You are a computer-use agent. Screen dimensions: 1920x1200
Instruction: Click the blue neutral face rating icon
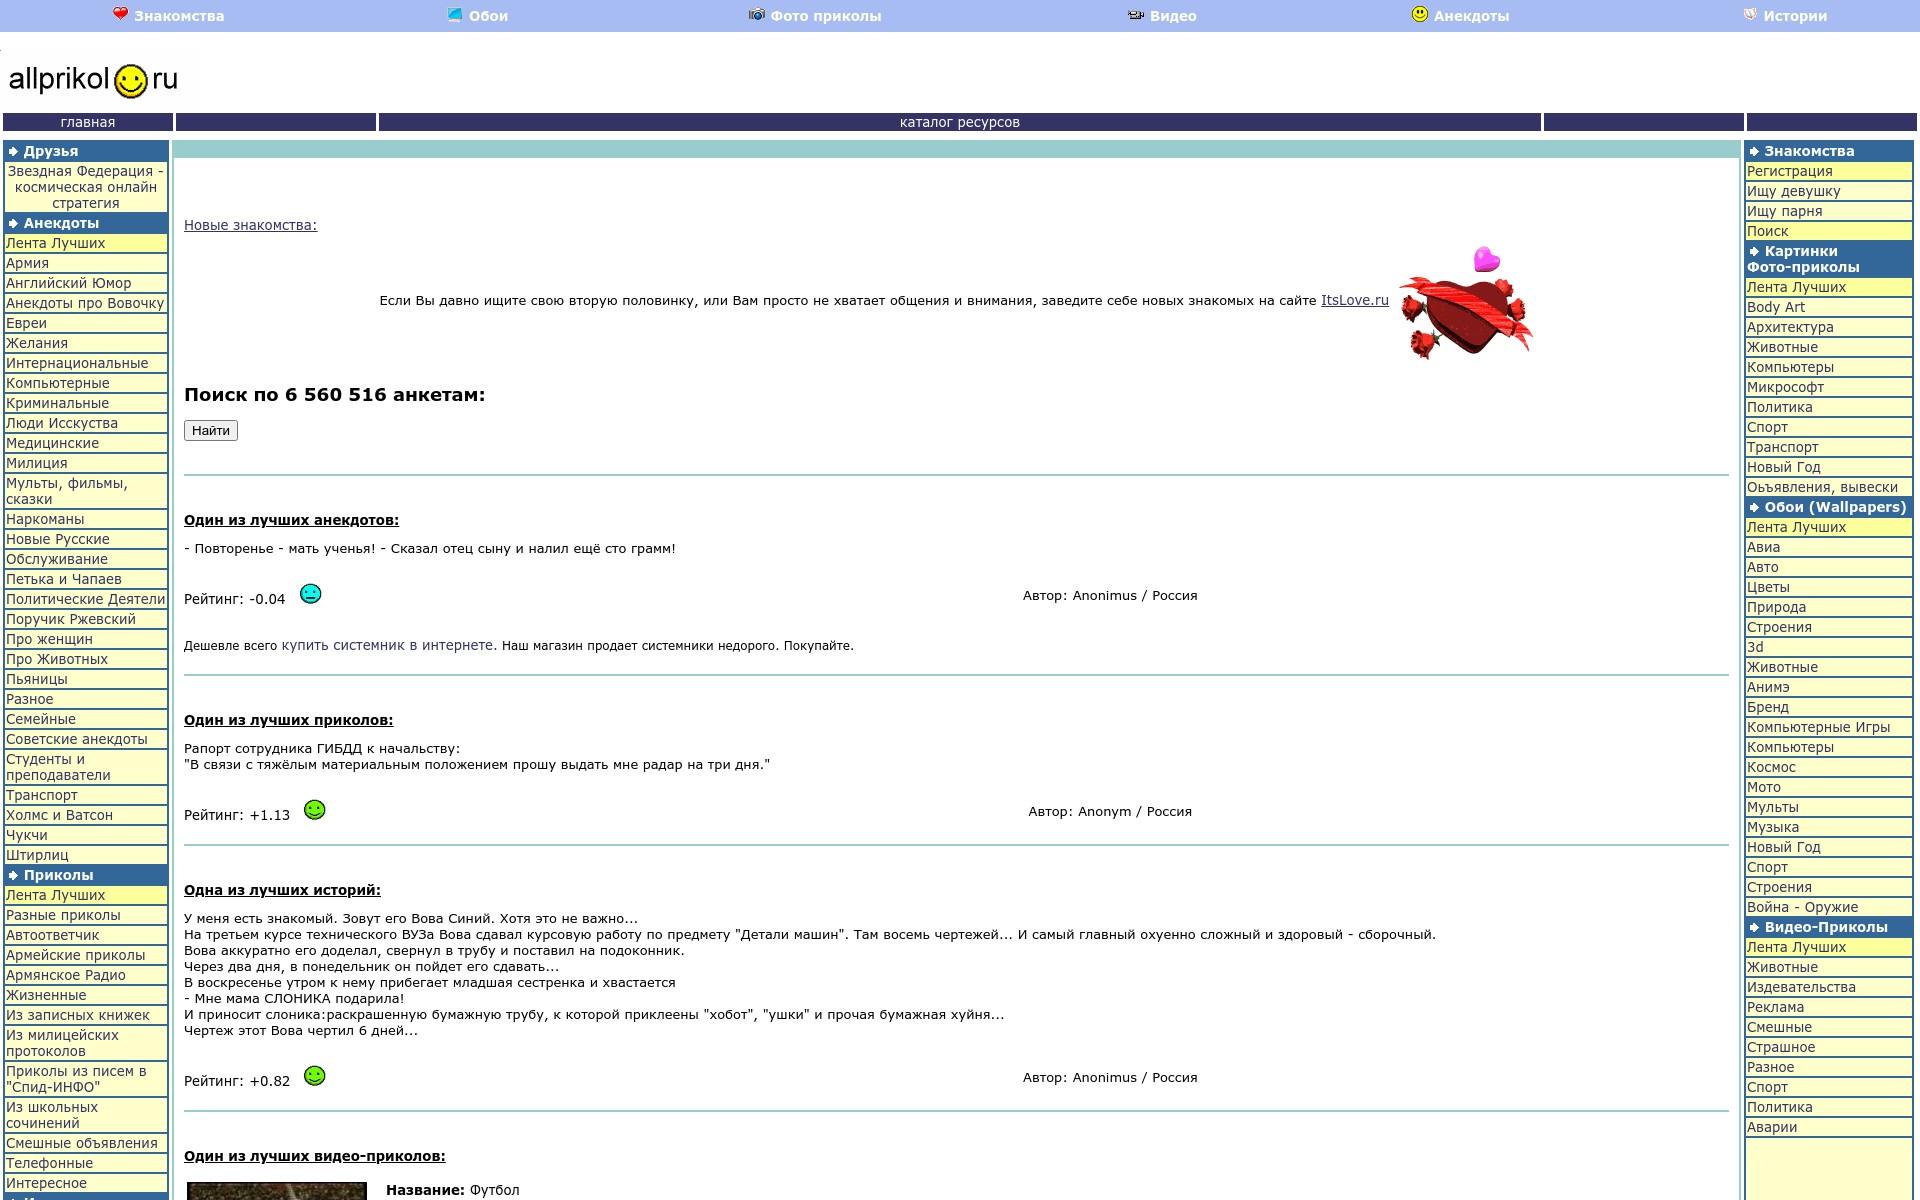coord(311,594)
